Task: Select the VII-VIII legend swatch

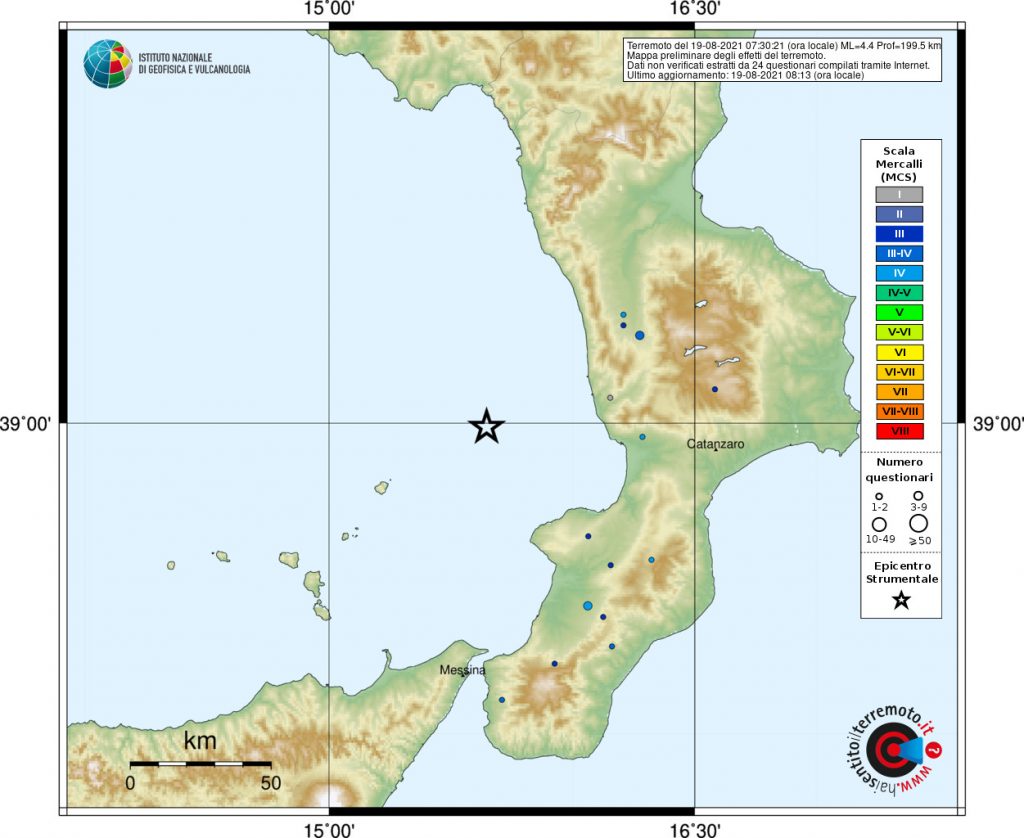Action: (899, 411)
